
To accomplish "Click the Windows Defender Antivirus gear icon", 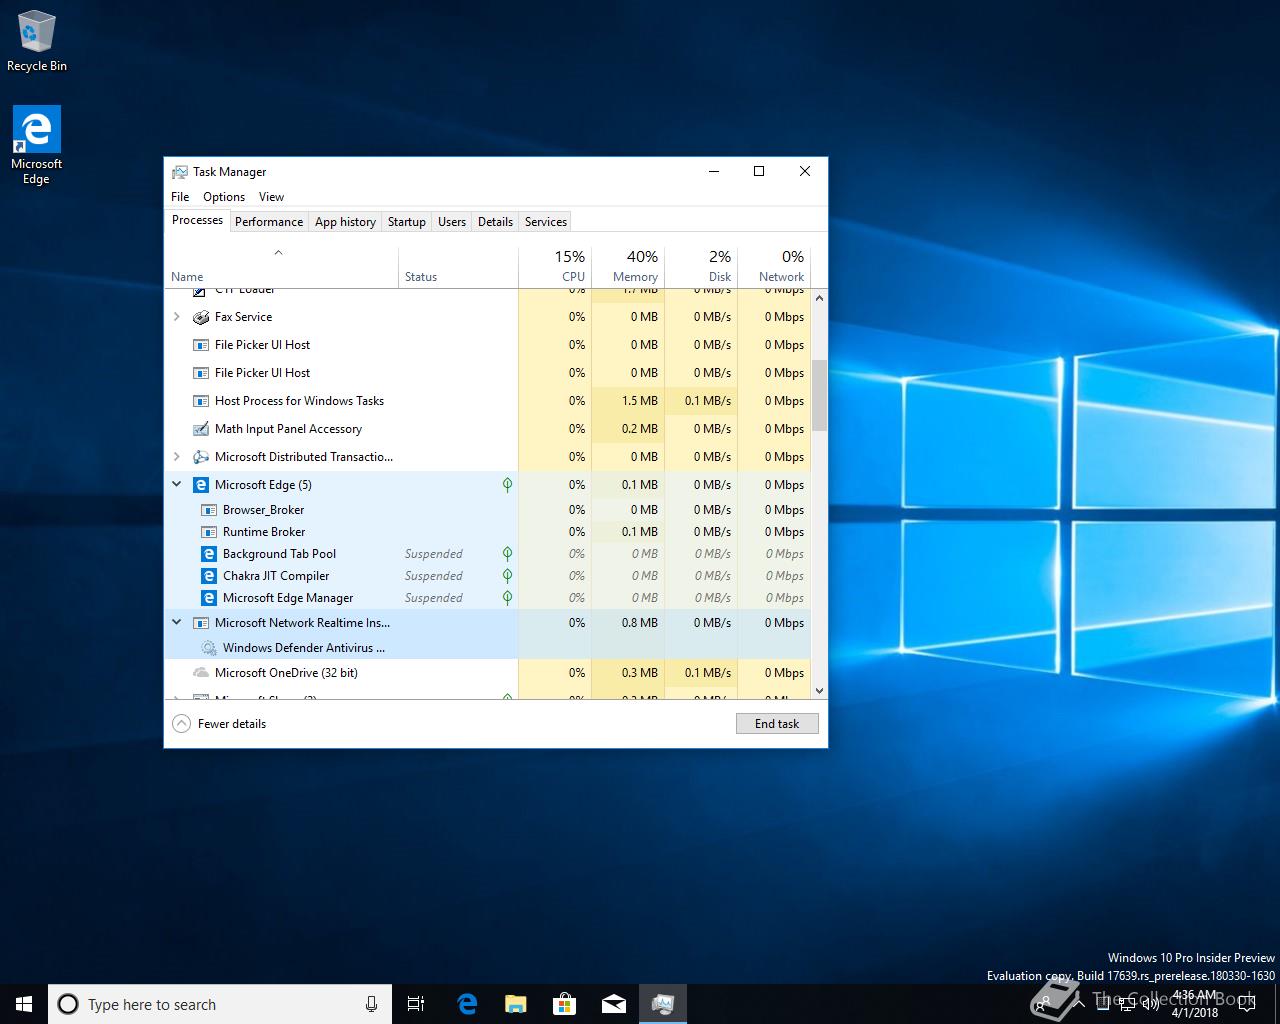I will coord(209,648).
